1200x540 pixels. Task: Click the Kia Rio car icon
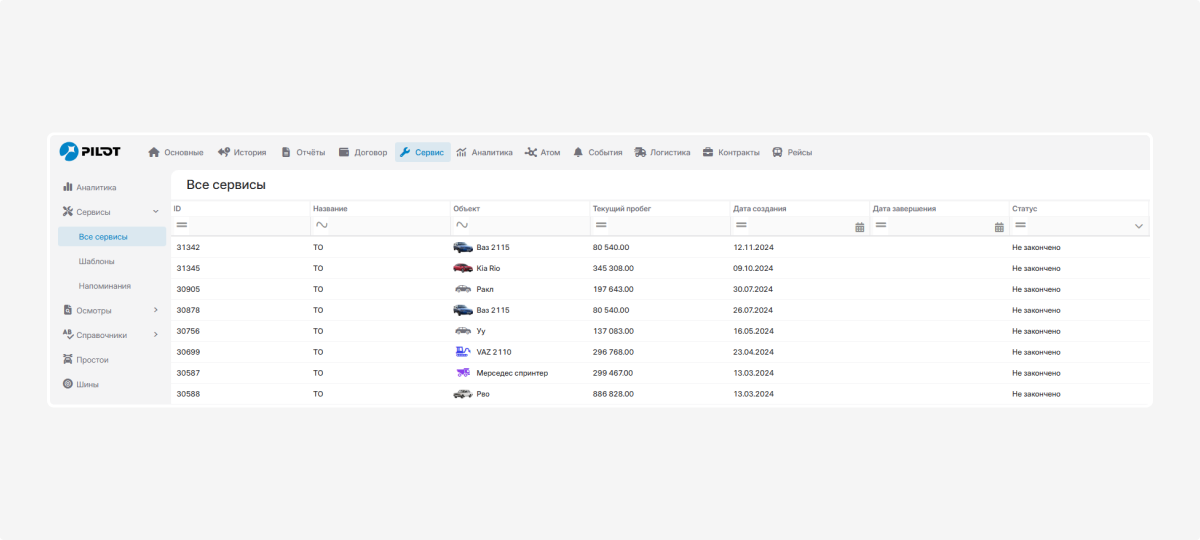coord(462,268)
